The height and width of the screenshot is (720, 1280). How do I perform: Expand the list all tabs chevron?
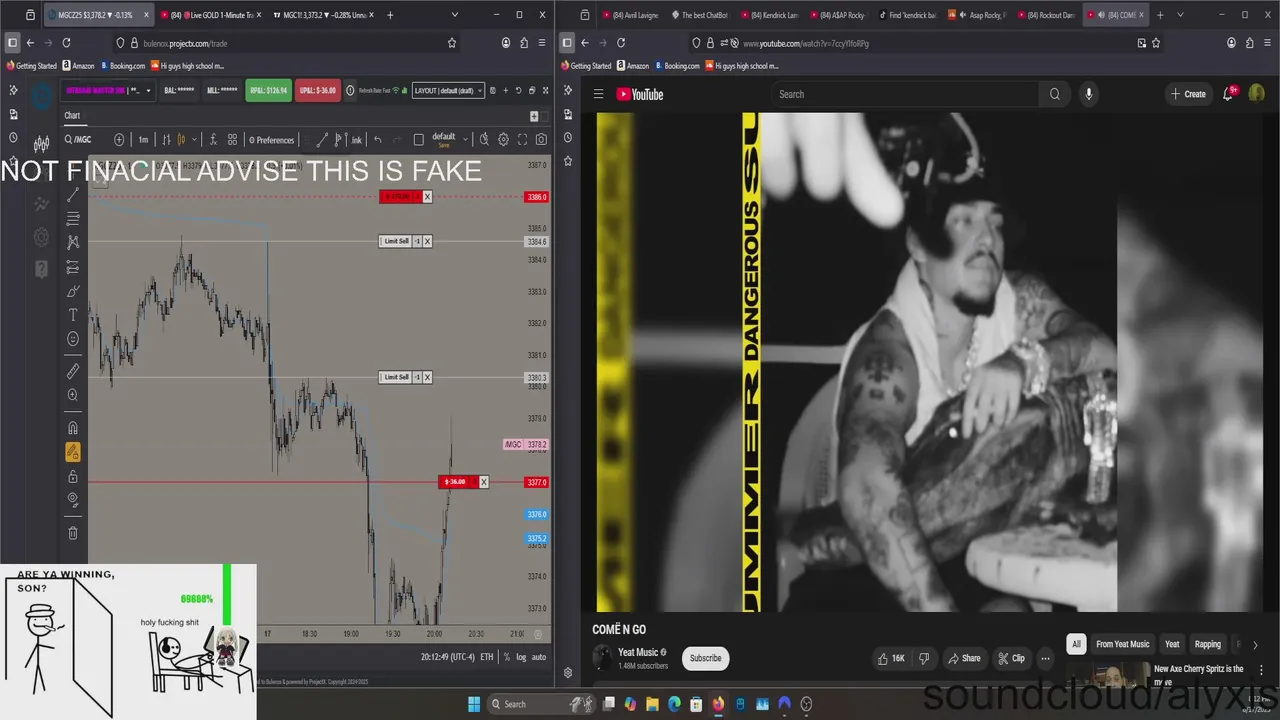1180,15
